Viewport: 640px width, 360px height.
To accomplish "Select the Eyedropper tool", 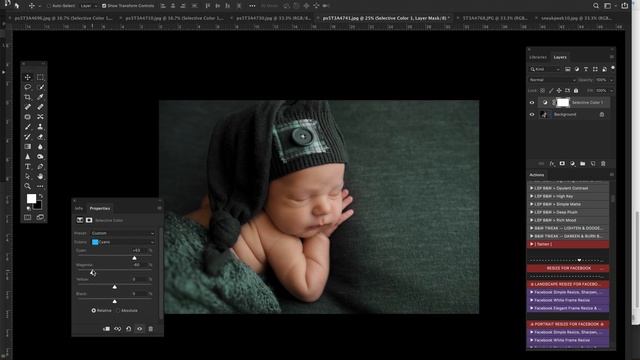I will click(40, 97).
